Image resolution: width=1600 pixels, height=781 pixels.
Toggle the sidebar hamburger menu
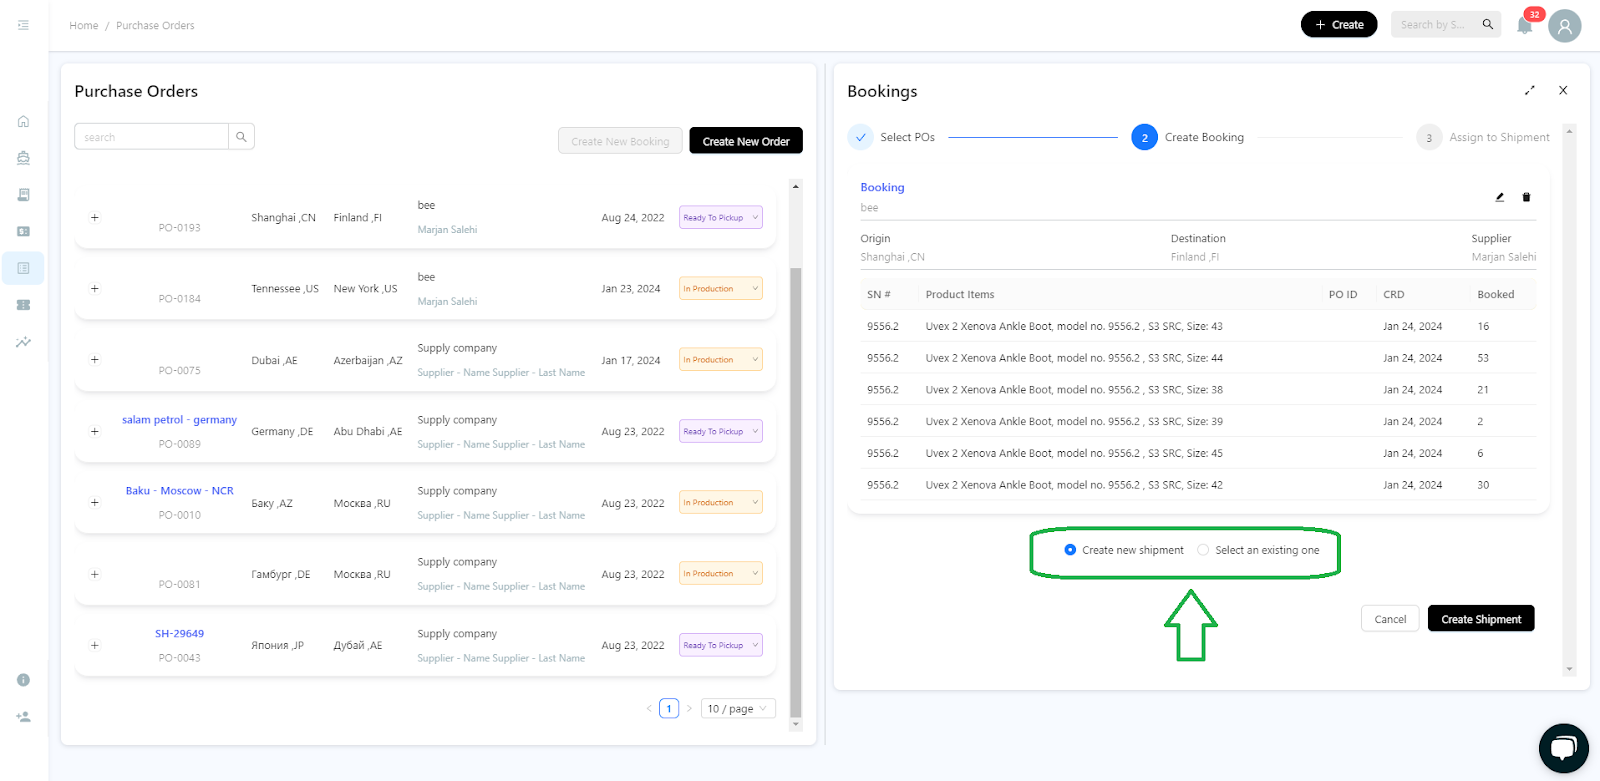point(23,25)
